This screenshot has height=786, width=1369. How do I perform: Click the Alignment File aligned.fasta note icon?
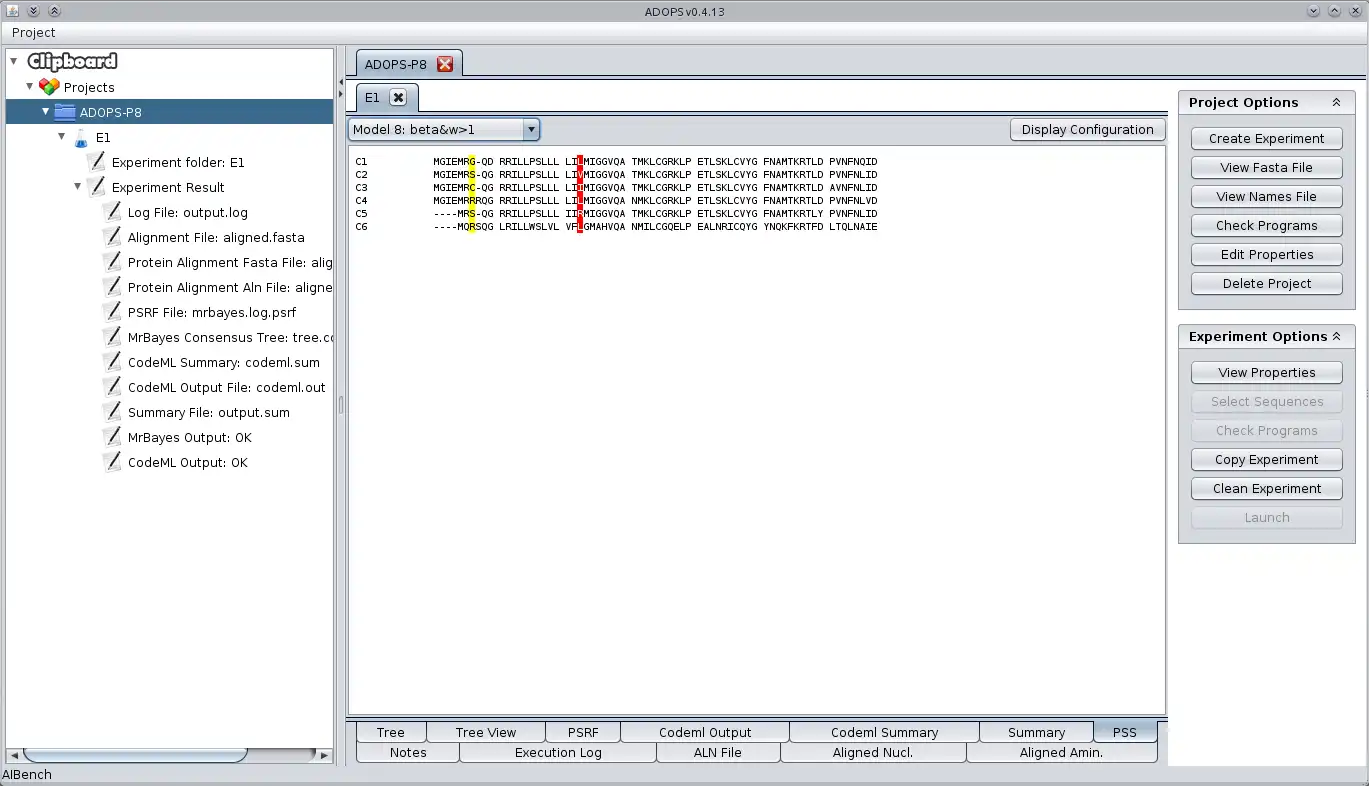point(112,237)
